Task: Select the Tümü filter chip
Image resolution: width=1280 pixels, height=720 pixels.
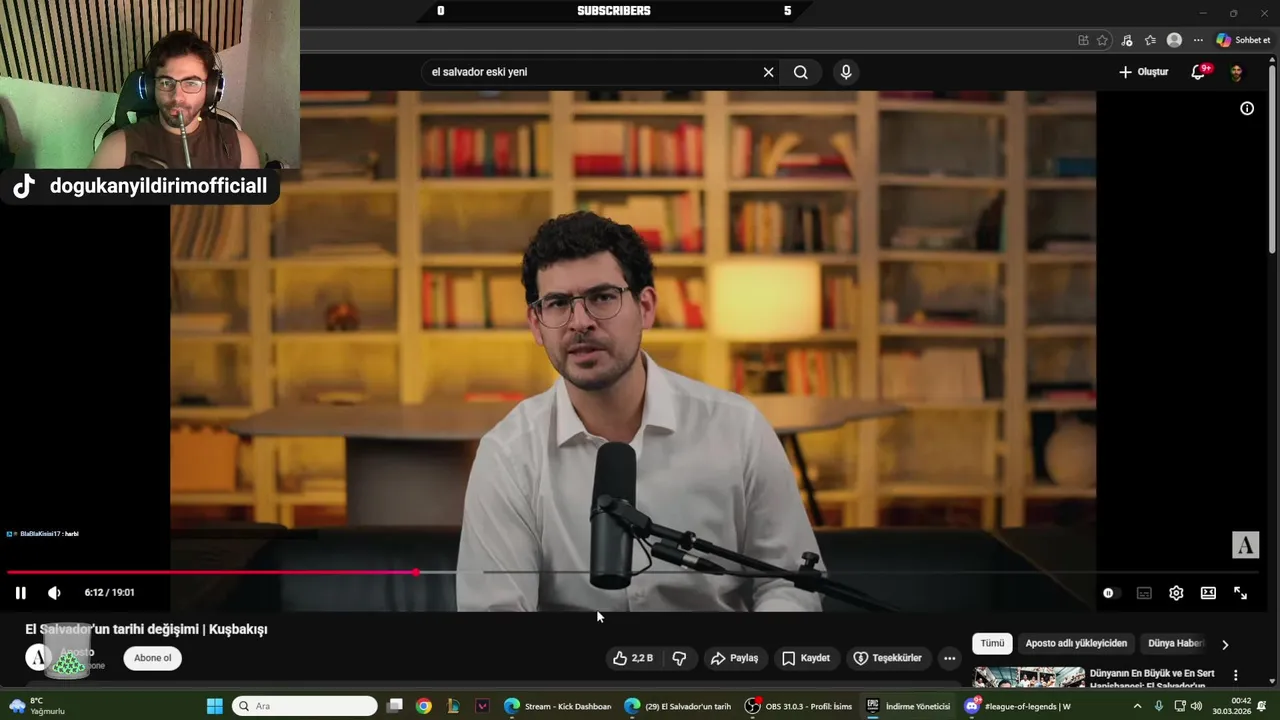Action: point(992,643)
